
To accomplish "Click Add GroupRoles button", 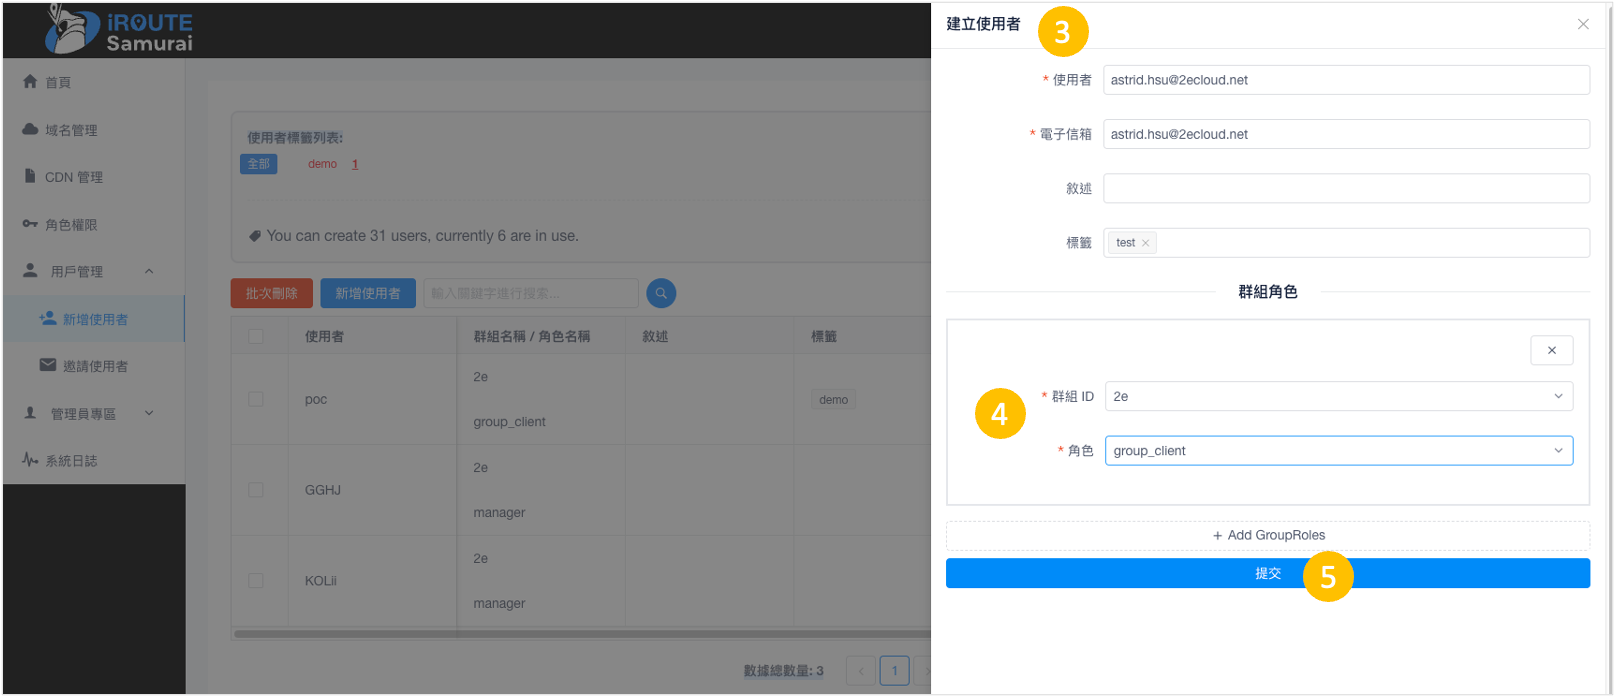I will (1267, 535).
